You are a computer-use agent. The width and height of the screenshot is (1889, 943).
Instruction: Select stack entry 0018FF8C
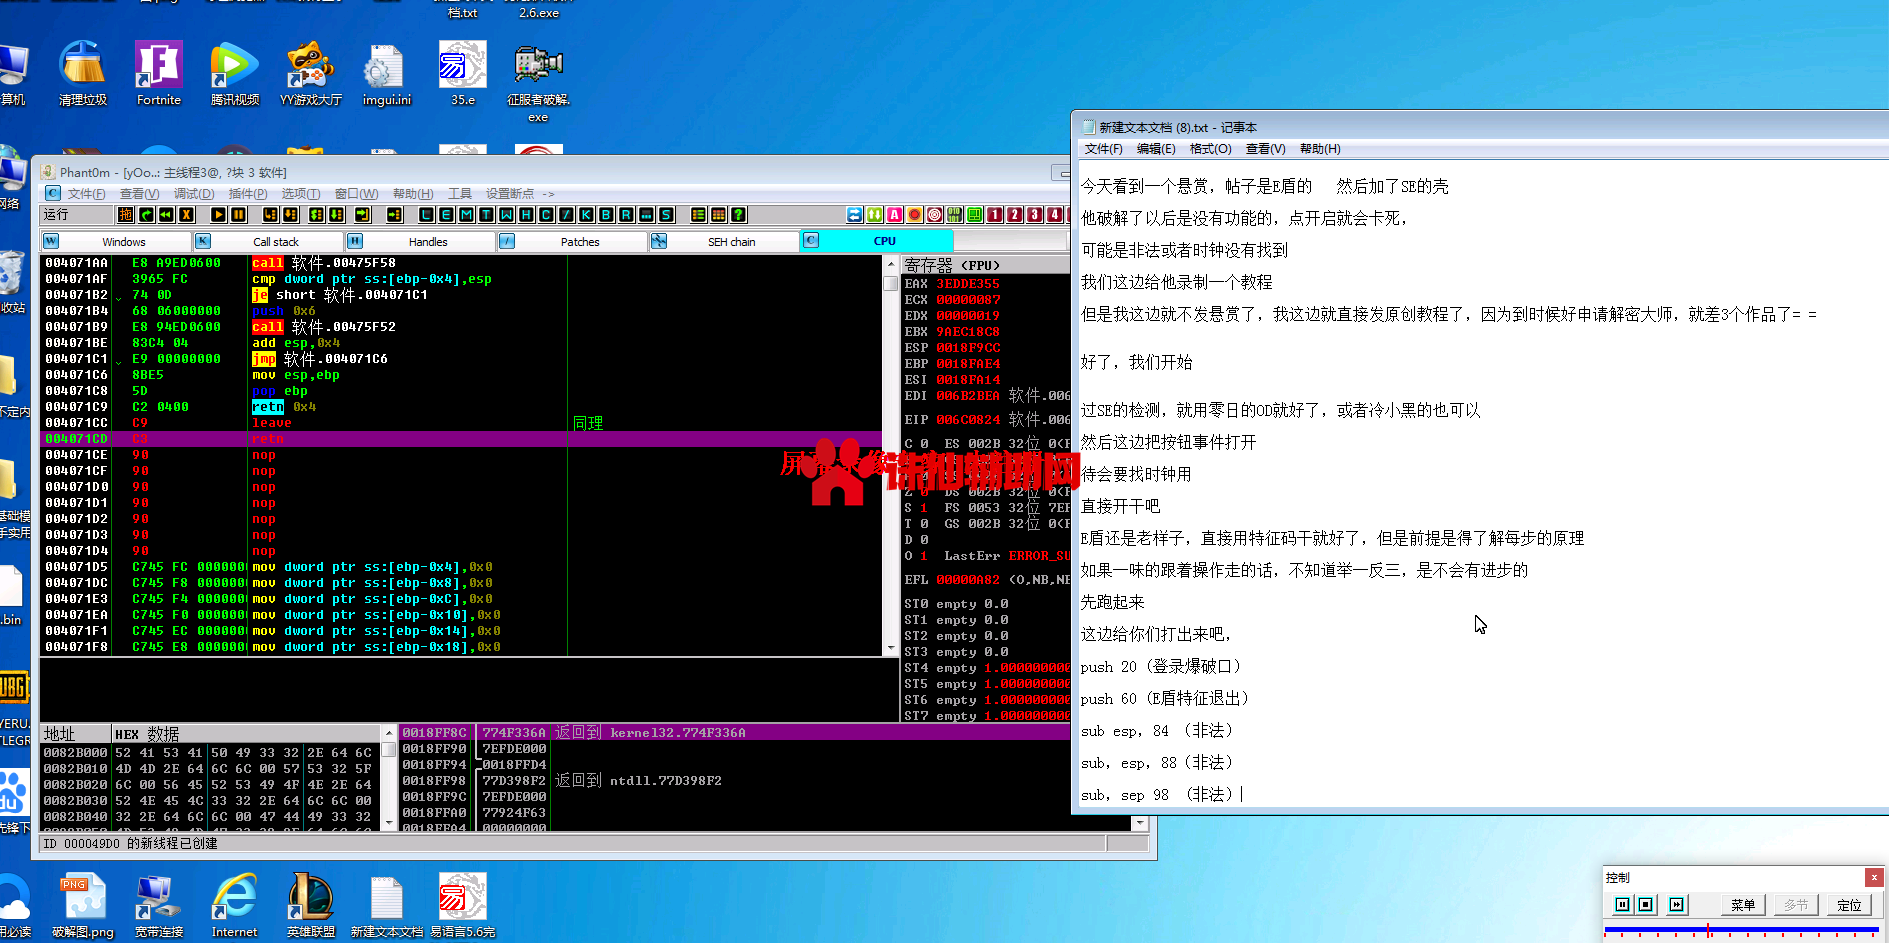(735, 733)
